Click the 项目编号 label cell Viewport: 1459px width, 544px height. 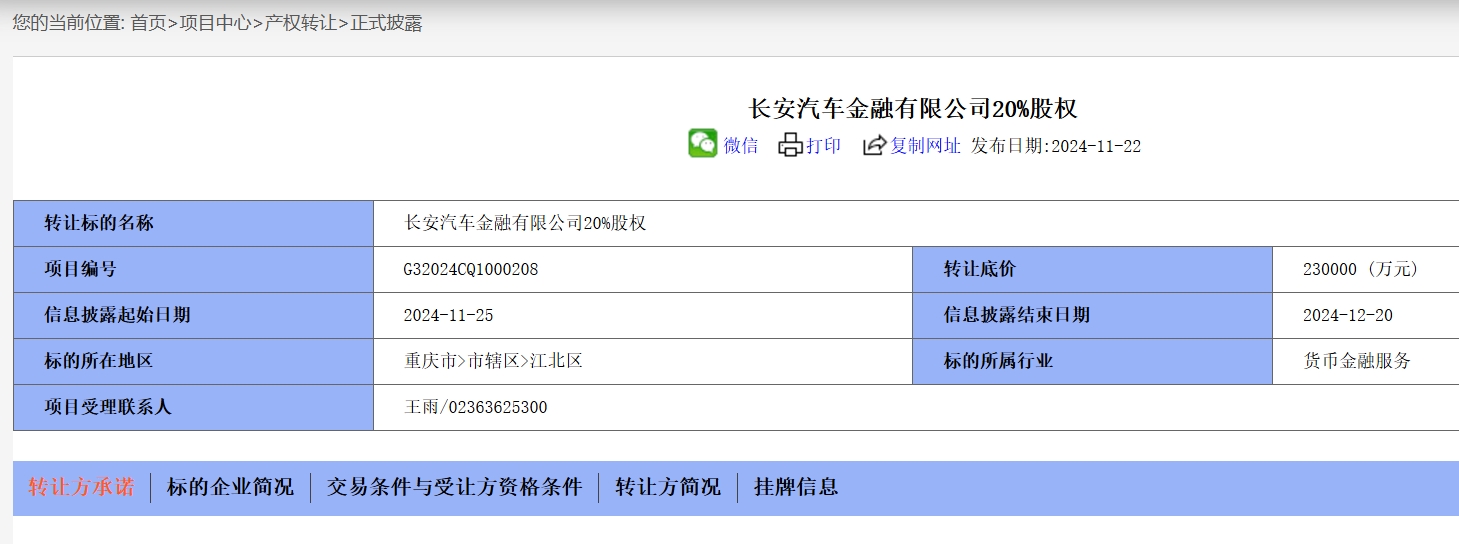pyautogui.click(x=193, y=269)
